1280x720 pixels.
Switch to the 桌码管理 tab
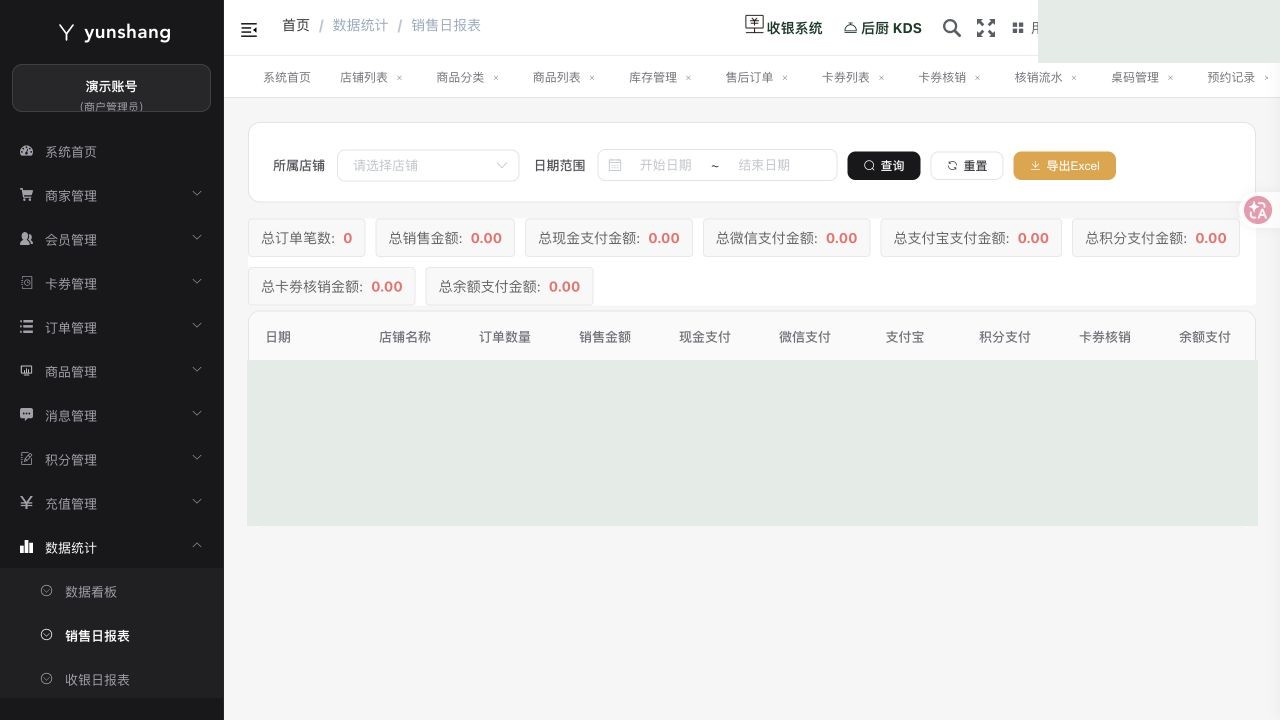click(1135, 77)
